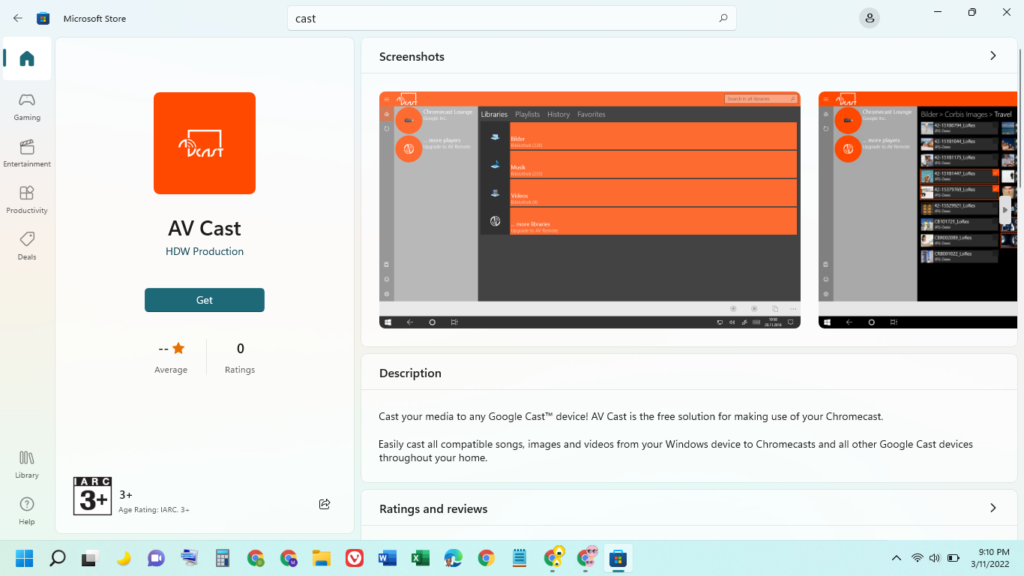This screenshot has width=1024, height=576.
Task: Click the IARC 3+ rating badge
Action: (92, 496)
